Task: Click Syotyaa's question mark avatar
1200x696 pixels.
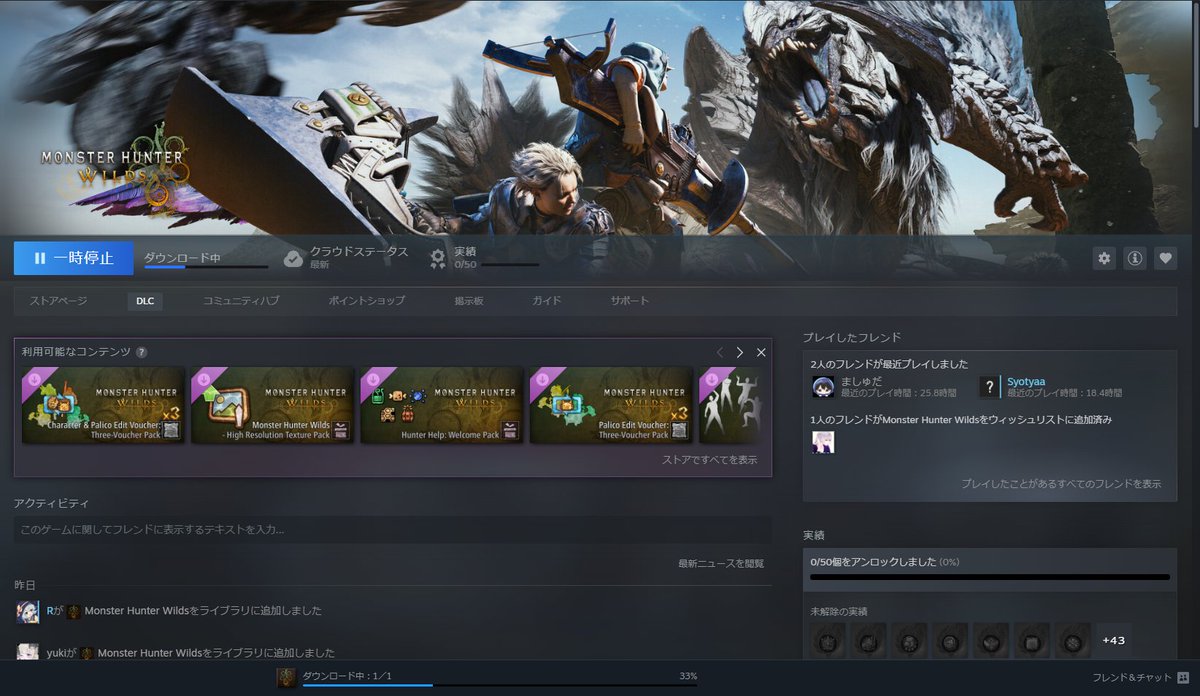Action: click(x=990, y=387)
